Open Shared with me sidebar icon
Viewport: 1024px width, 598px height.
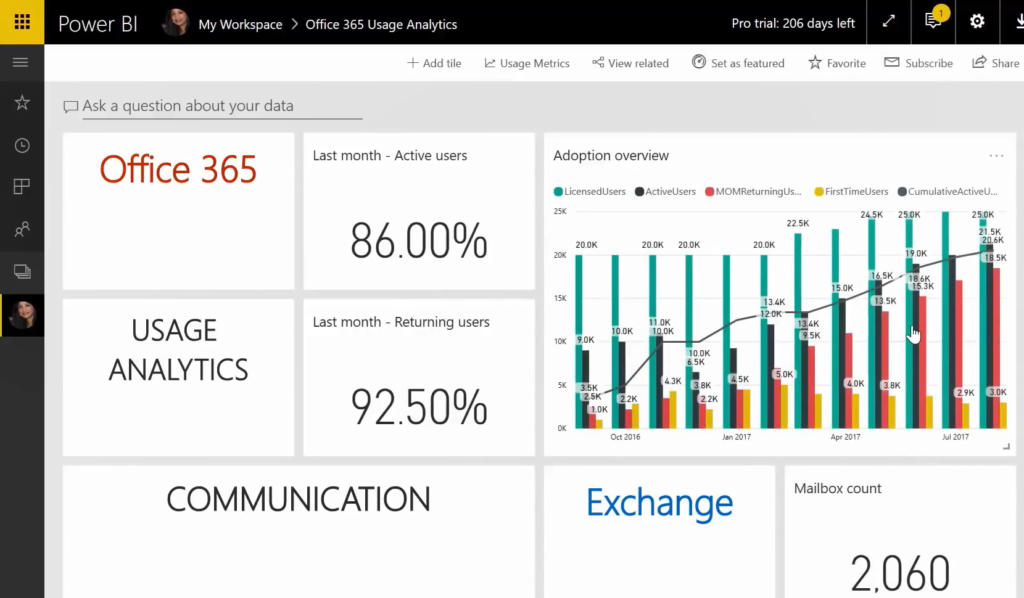[x=22, y=229]
